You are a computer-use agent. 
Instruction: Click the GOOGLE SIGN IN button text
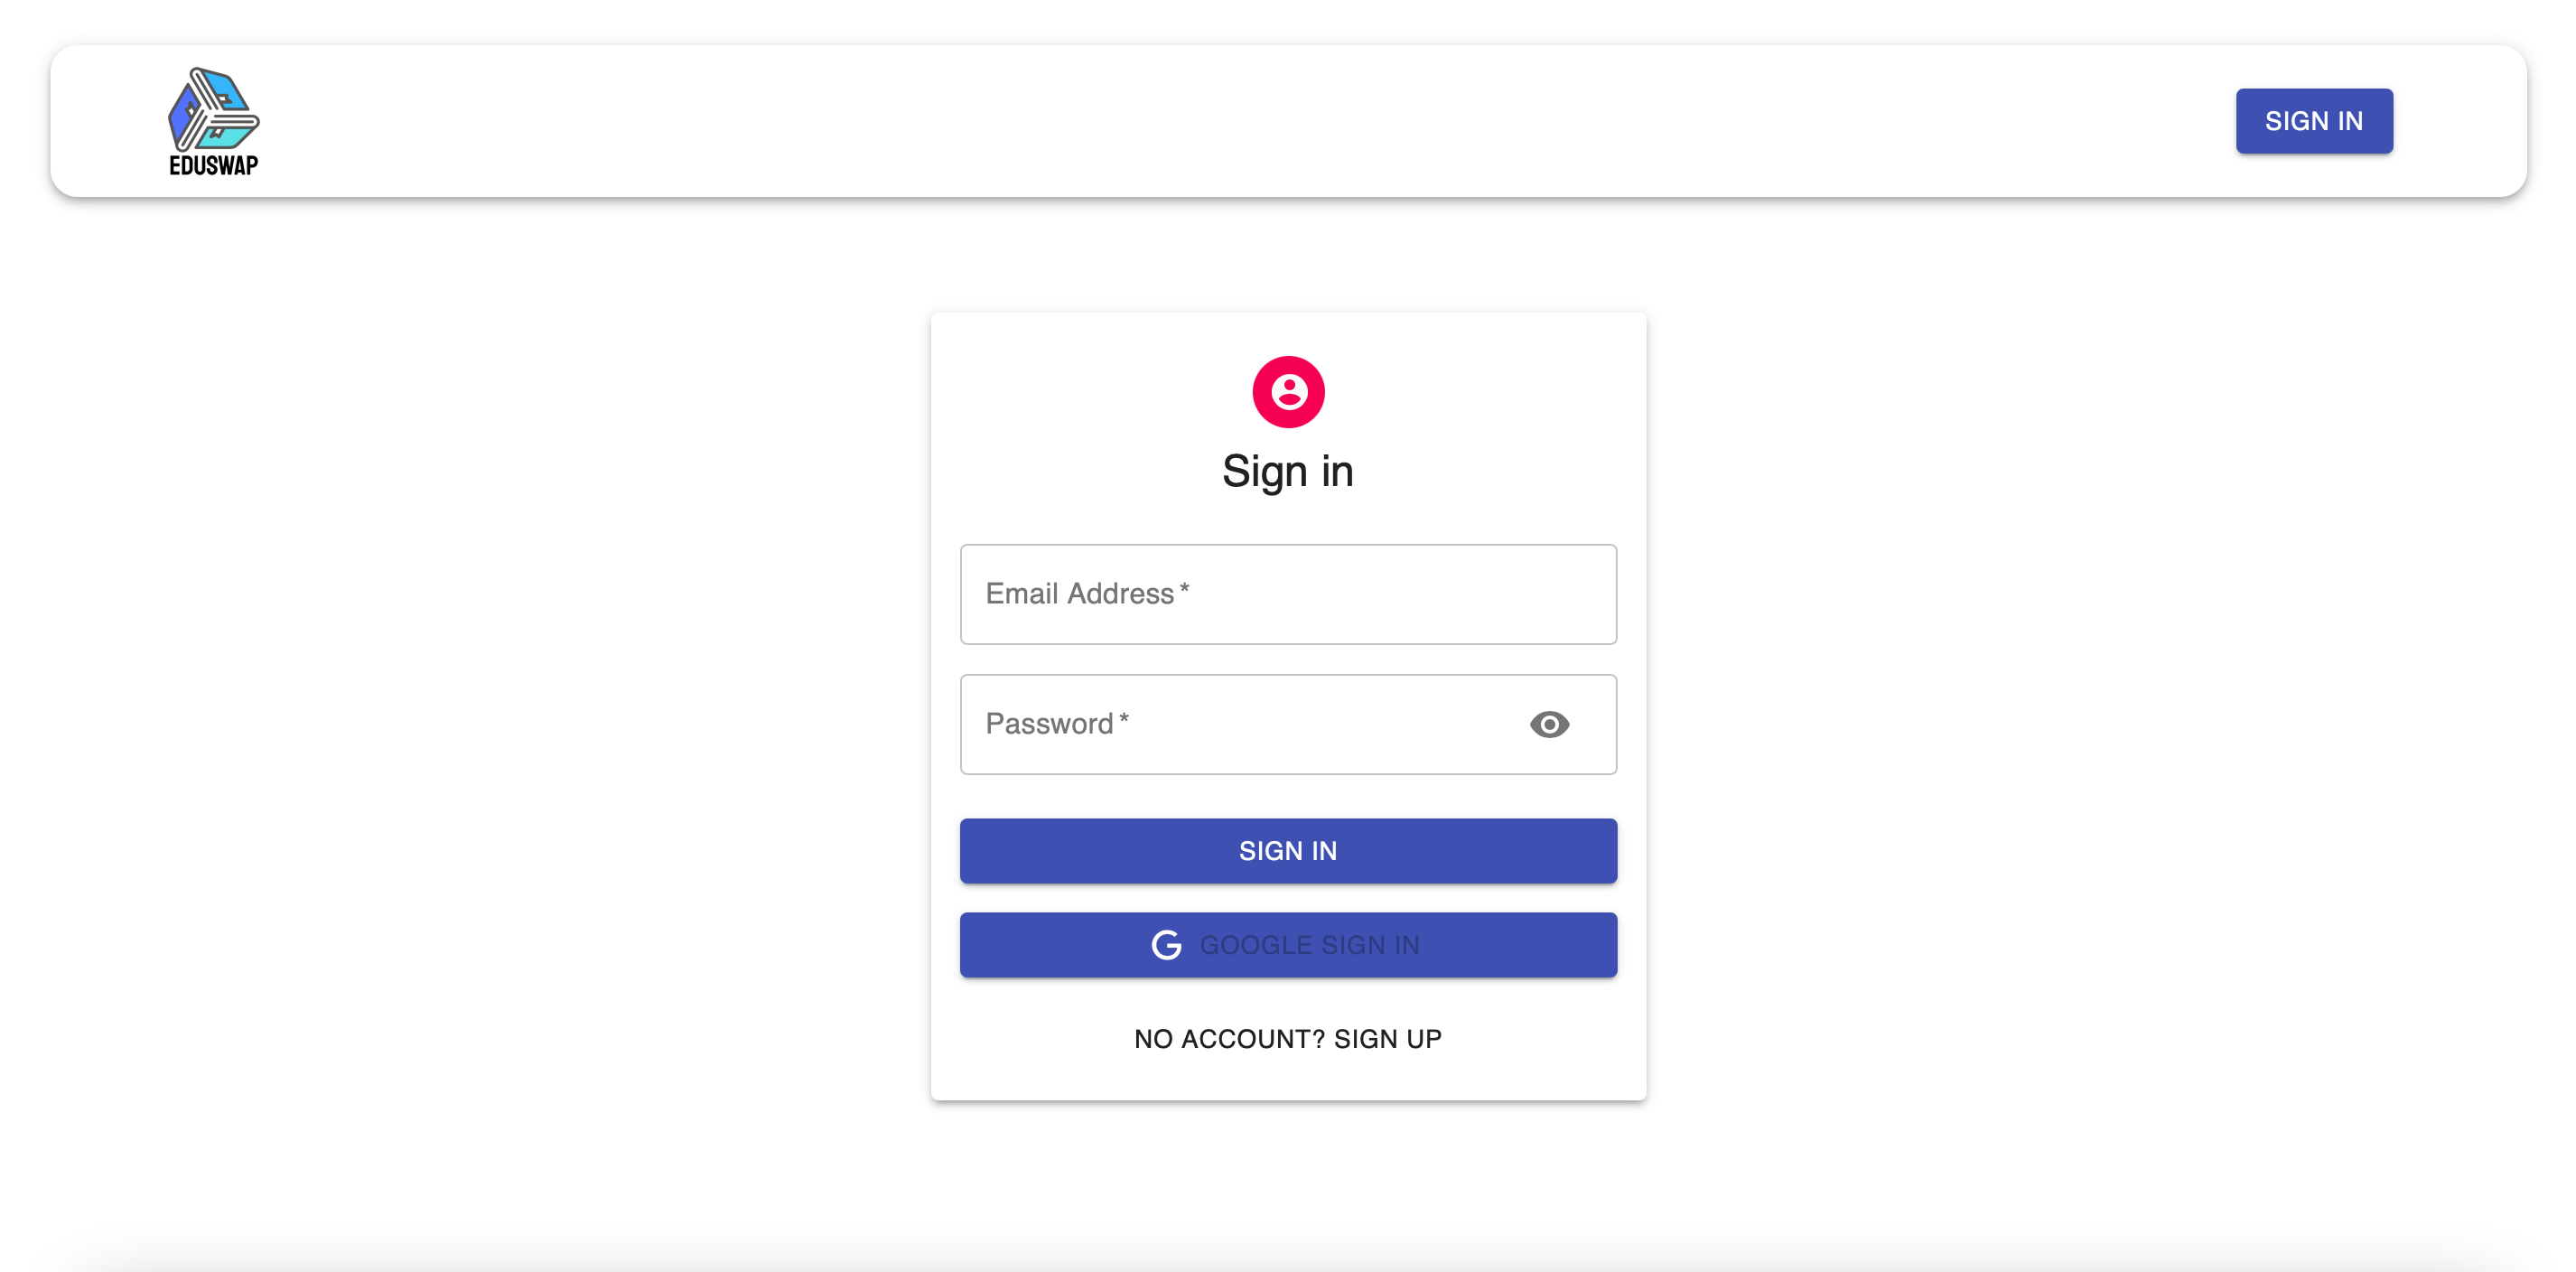[x=1309, y=945]
